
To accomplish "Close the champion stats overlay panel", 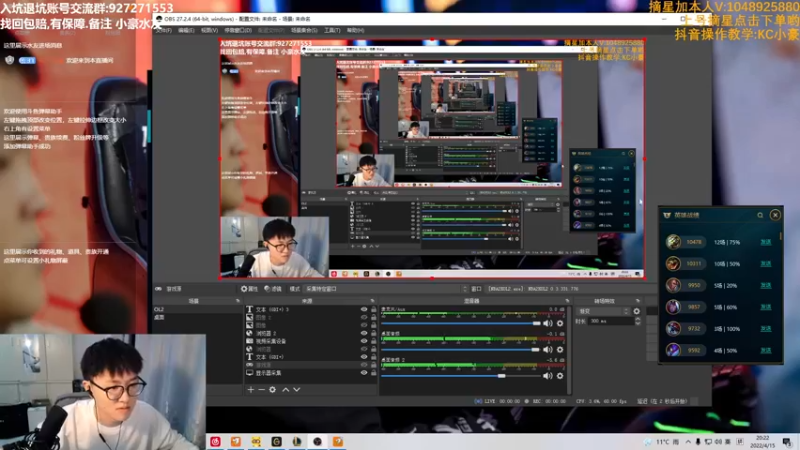I will (x=775, y=215).
